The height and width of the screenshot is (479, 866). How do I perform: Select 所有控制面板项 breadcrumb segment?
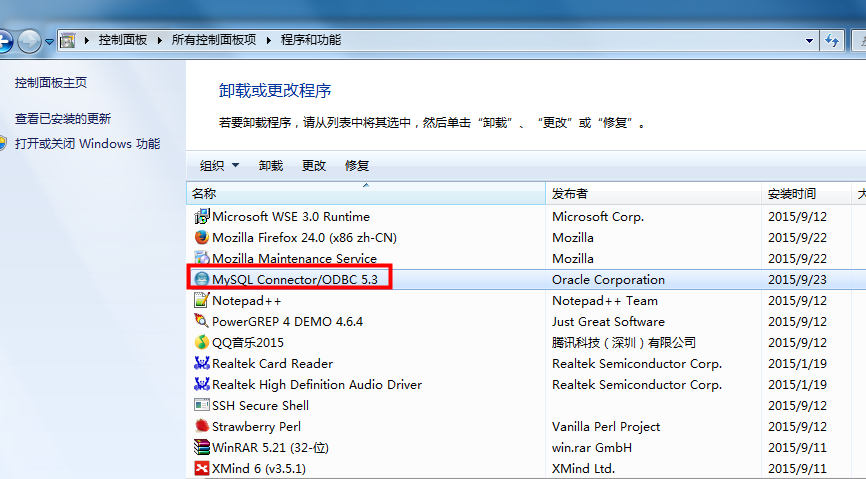point(214,40)
